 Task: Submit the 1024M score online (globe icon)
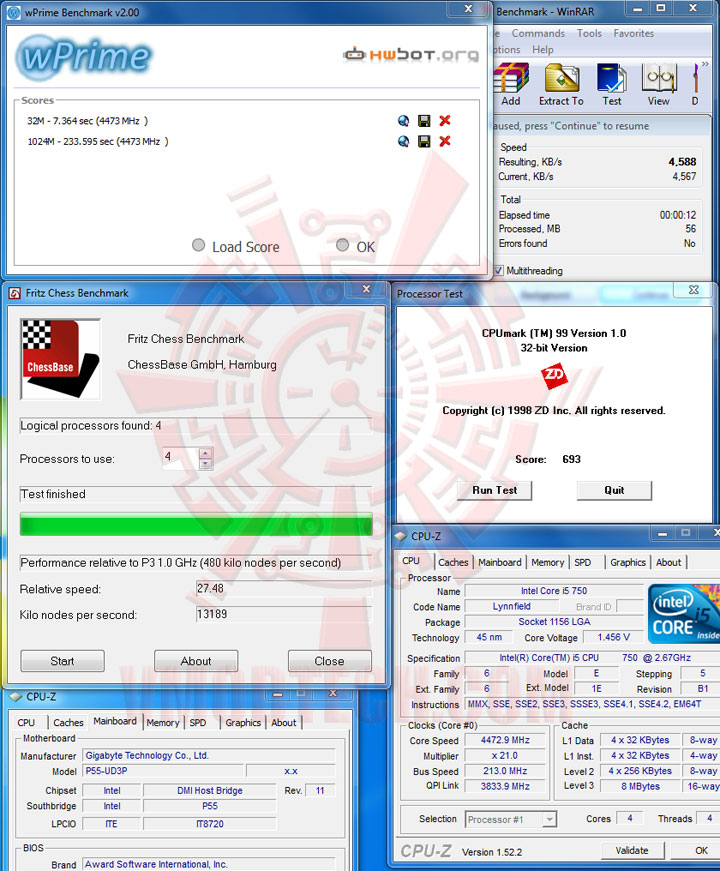point(404,141)
